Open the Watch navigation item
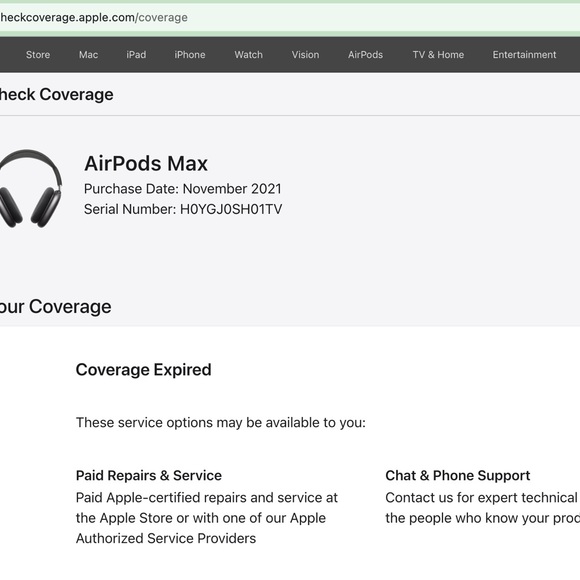 tap(249, 55)
